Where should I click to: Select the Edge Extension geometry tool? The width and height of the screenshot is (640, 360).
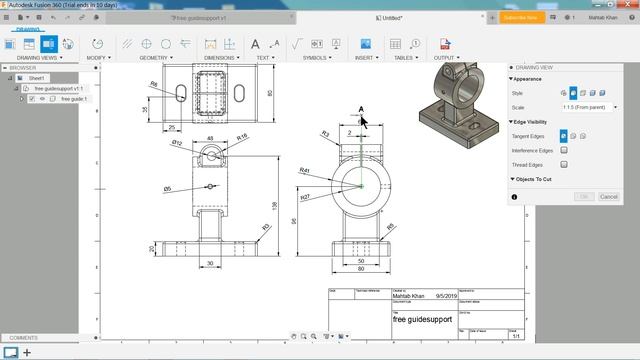tap(185, 44)
